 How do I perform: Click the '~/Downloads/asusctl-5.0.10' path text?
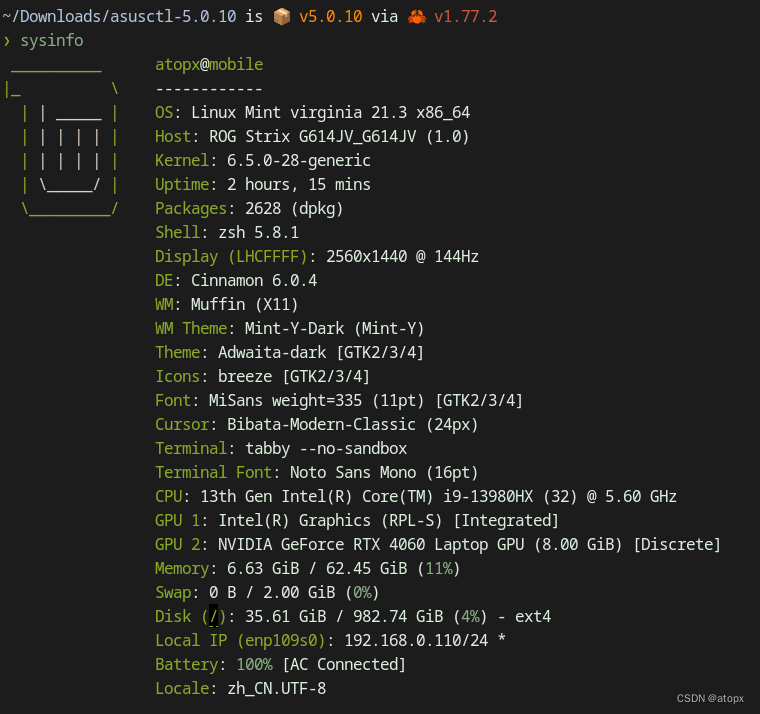tap(119, 17)
